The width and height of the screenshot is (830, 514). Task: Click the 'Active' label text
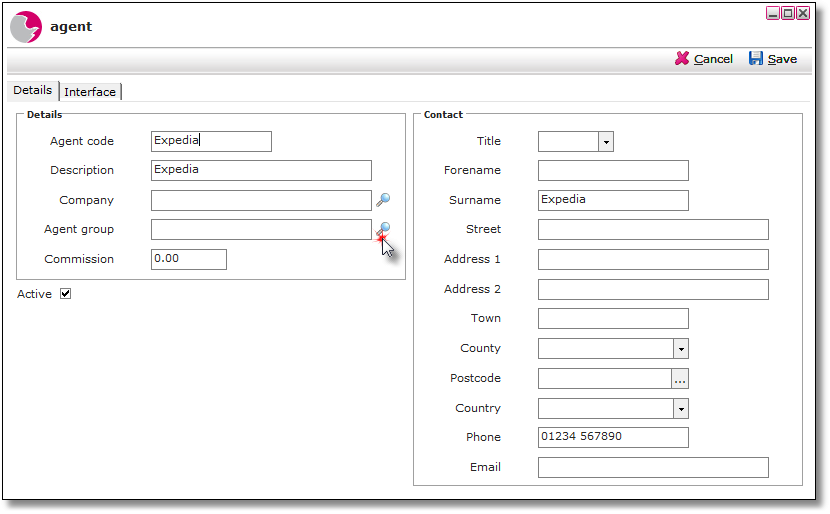click(34, 294)
